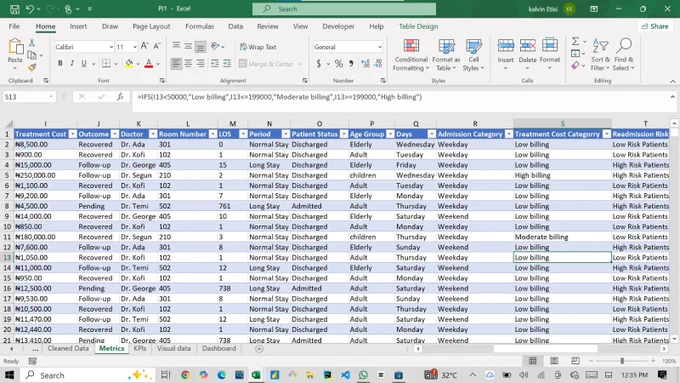Toggle Align Right alignment
680x383 pixels.
(200, 64)
